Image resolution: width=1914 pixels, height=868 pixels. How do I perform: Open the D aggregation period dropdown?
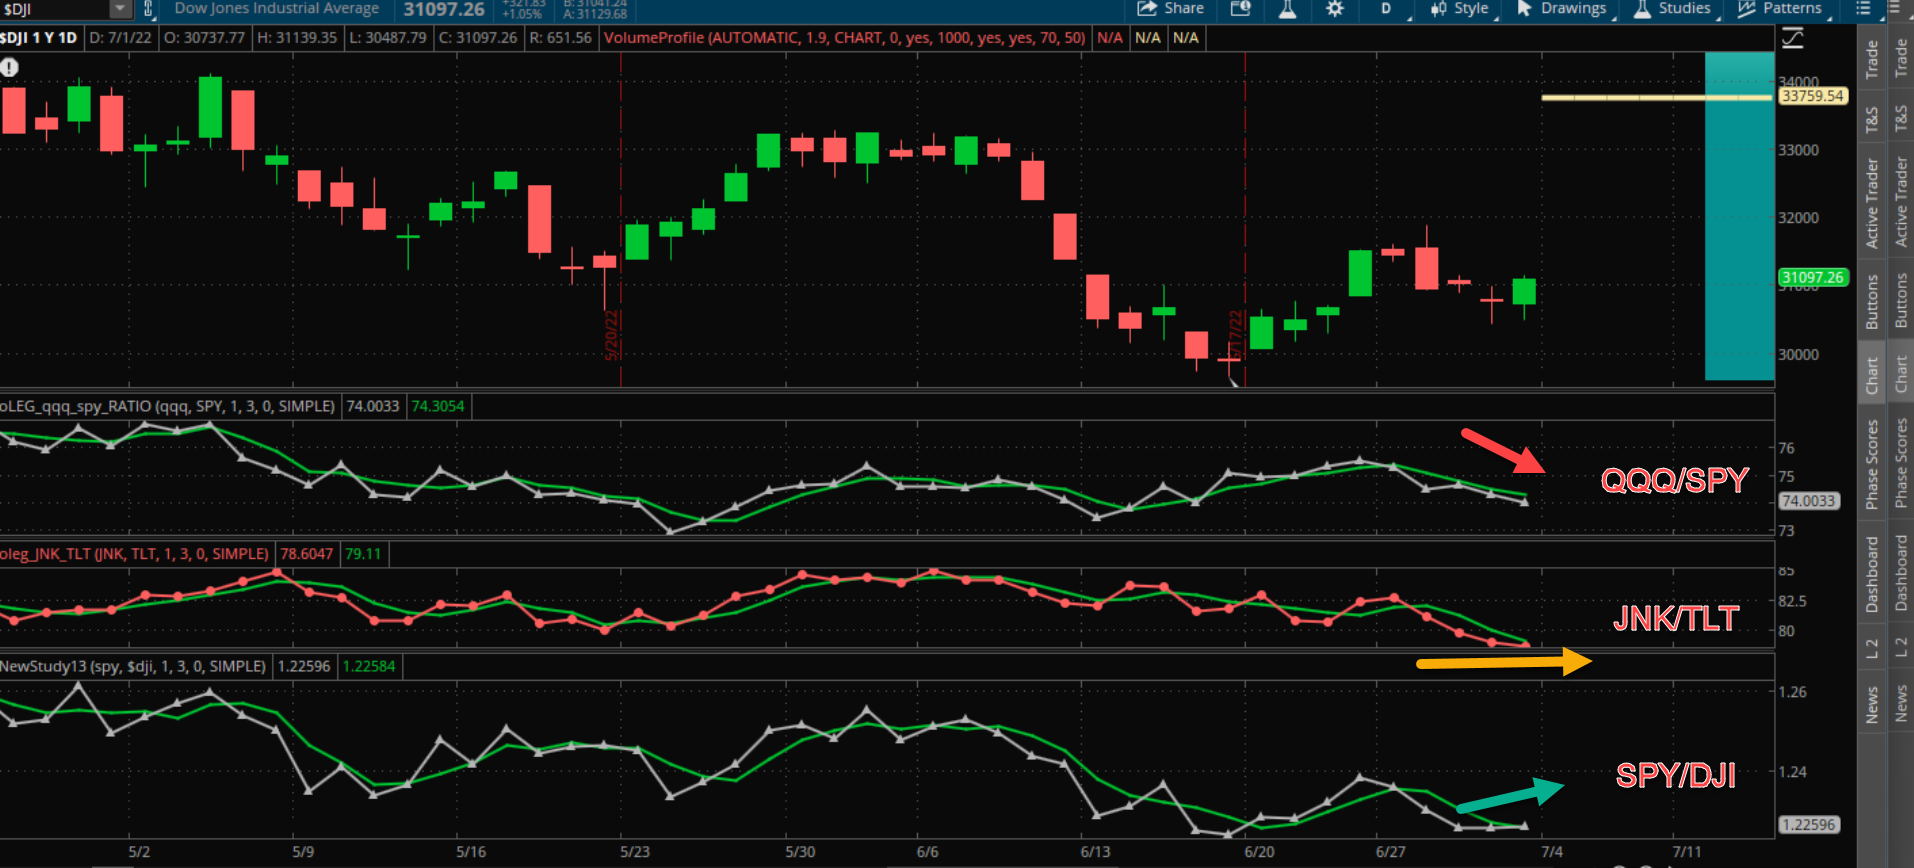[1390, 9]
